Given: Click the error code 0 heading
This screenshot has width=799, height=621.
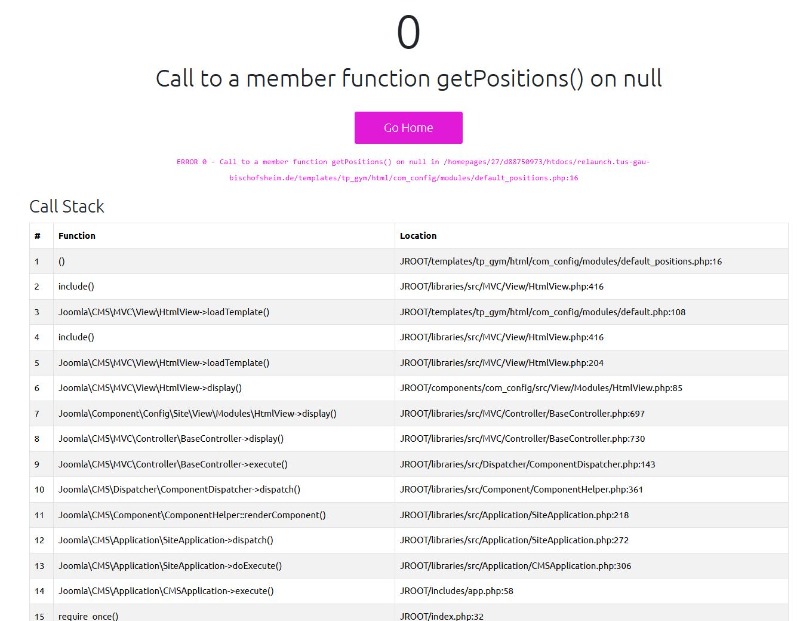Looking at the screenshot, I should 408,32.
